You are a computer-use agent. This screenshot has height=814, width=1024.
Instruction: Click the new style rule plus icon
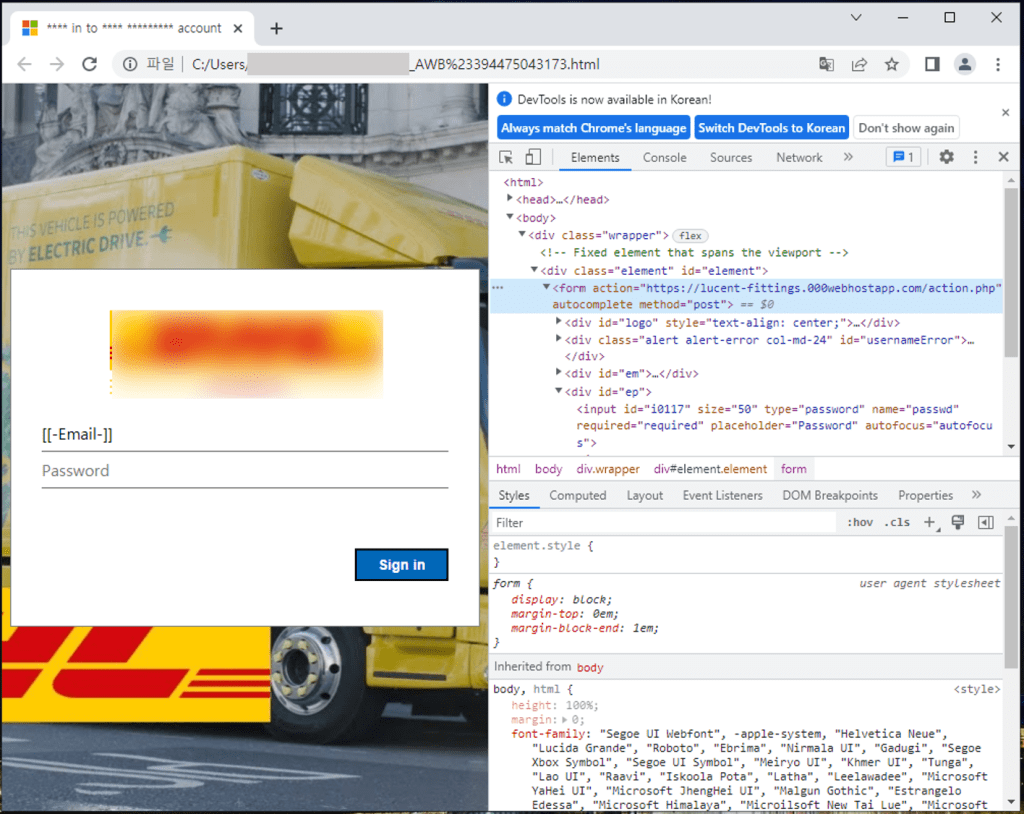929,522
